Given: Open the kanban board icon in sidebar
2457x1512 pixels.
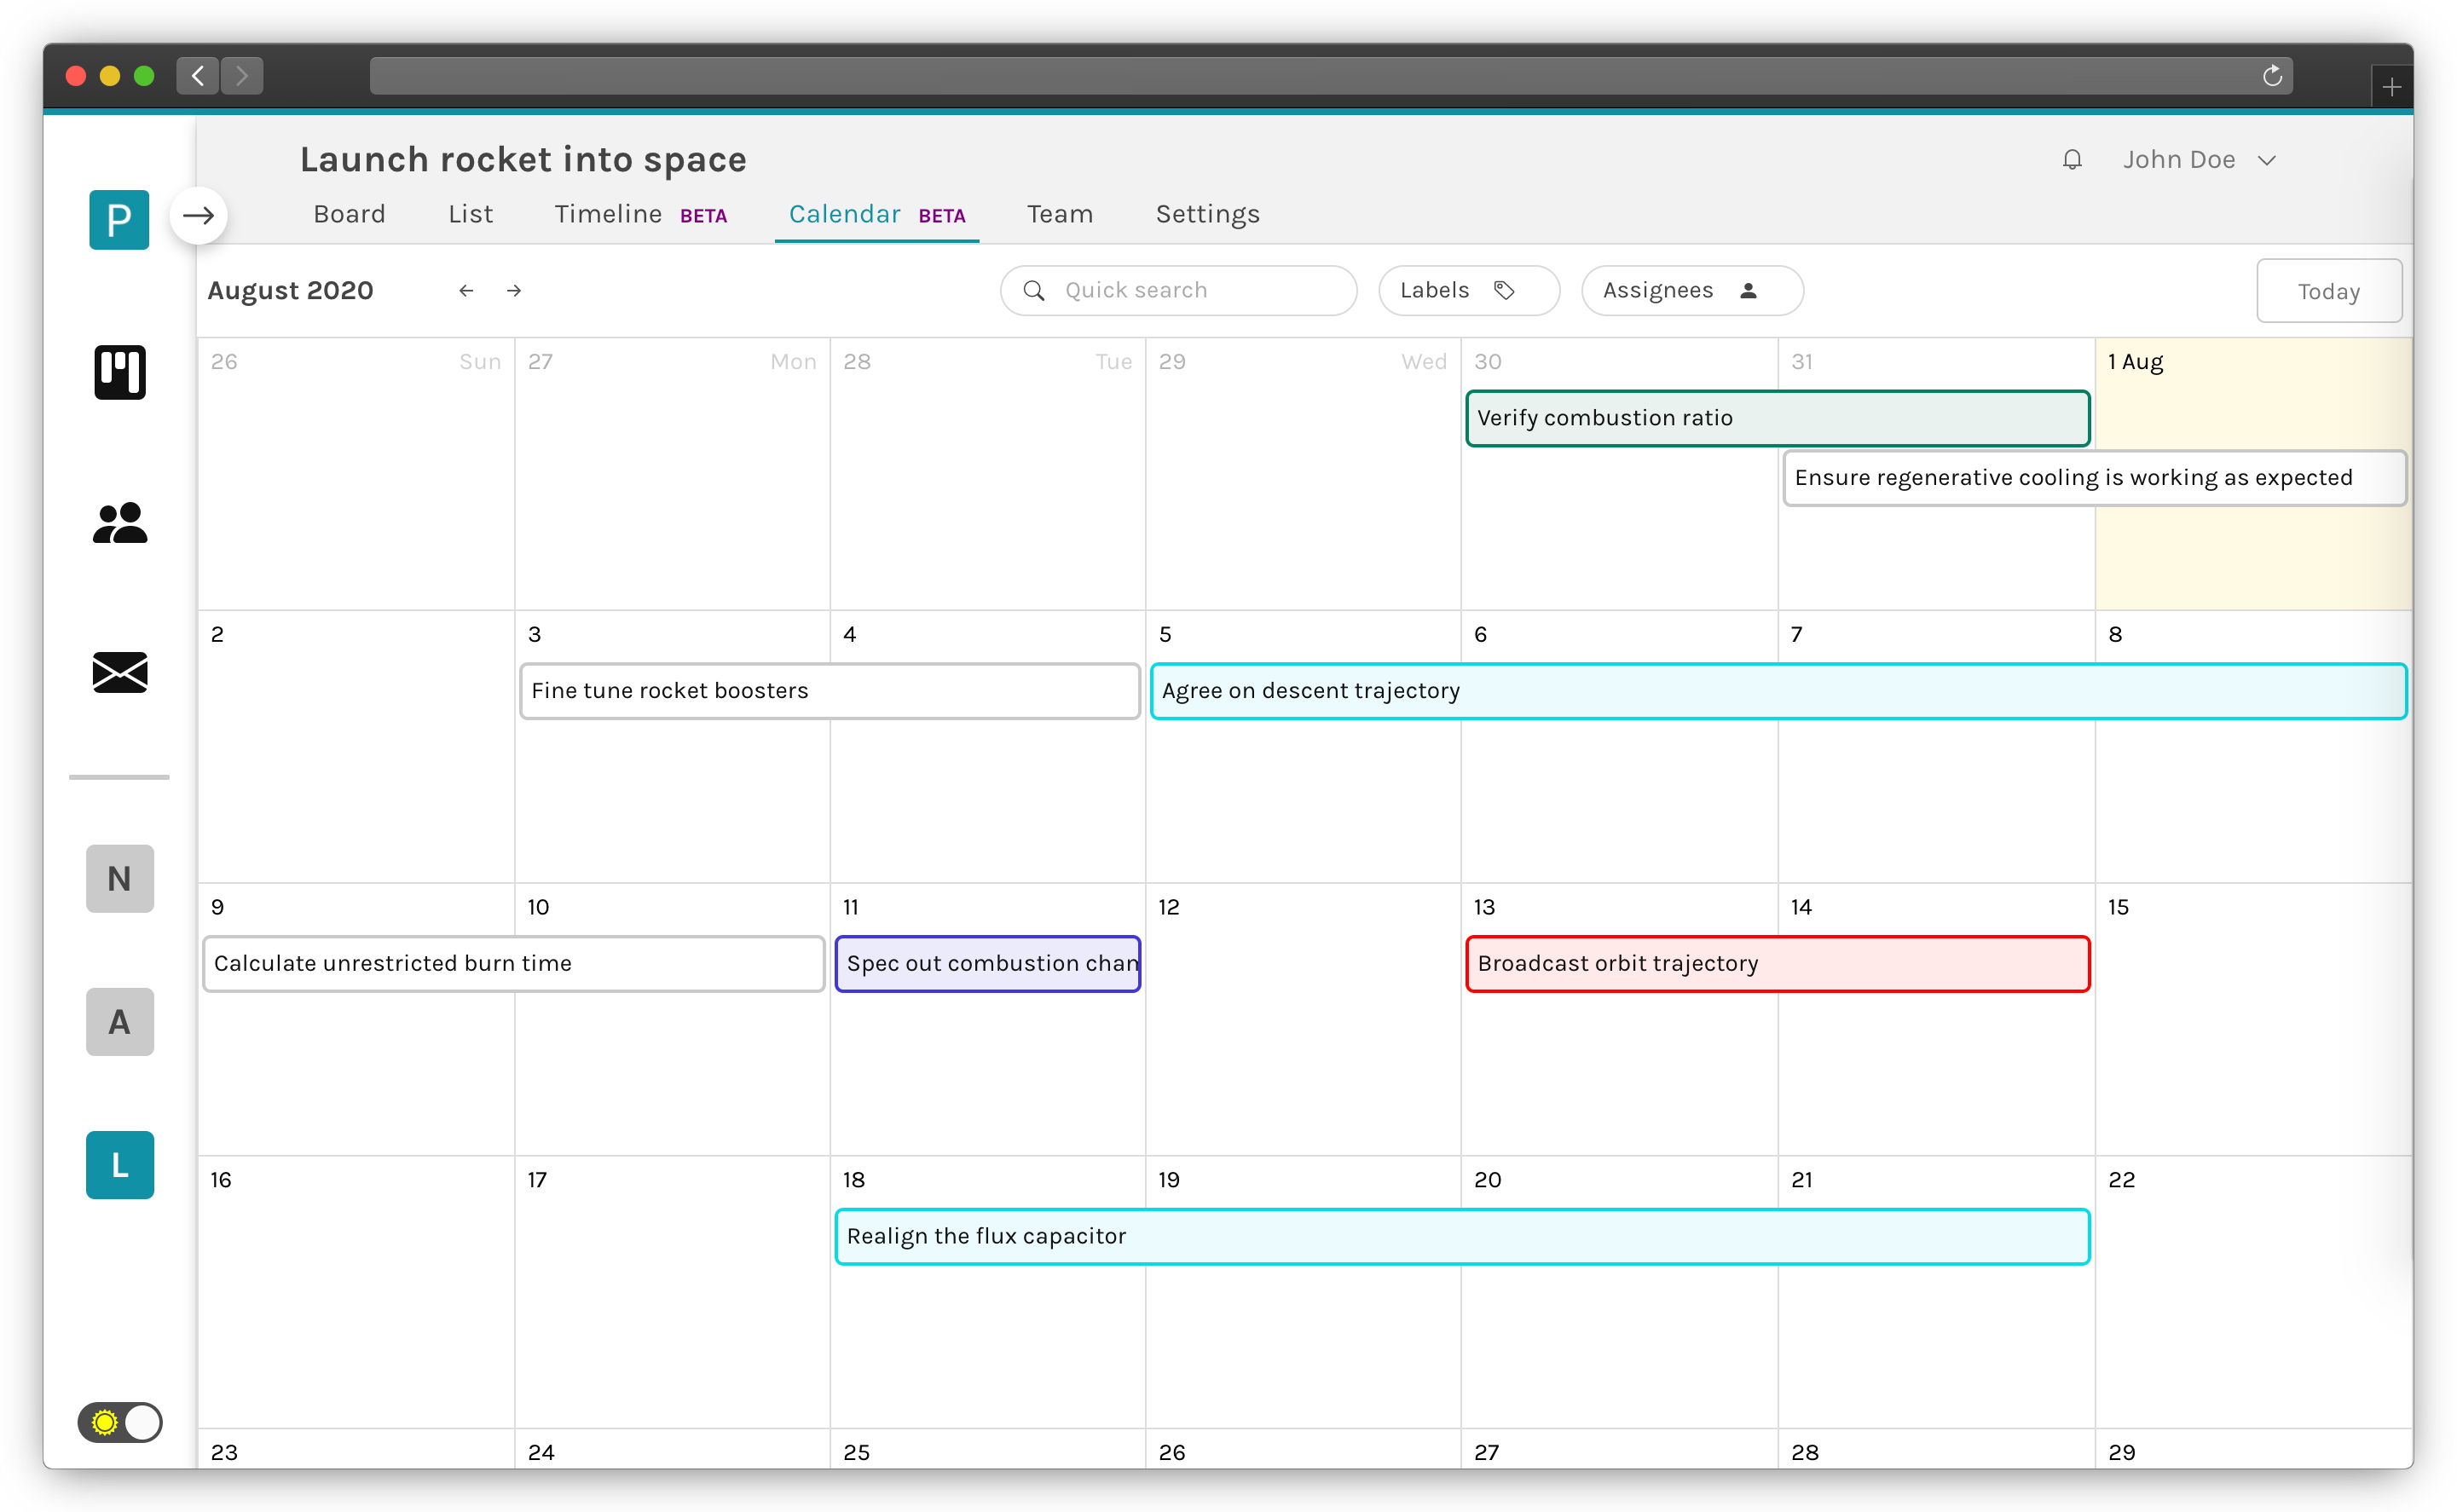Looking at the screenshot, I should [x=120, y=372].
